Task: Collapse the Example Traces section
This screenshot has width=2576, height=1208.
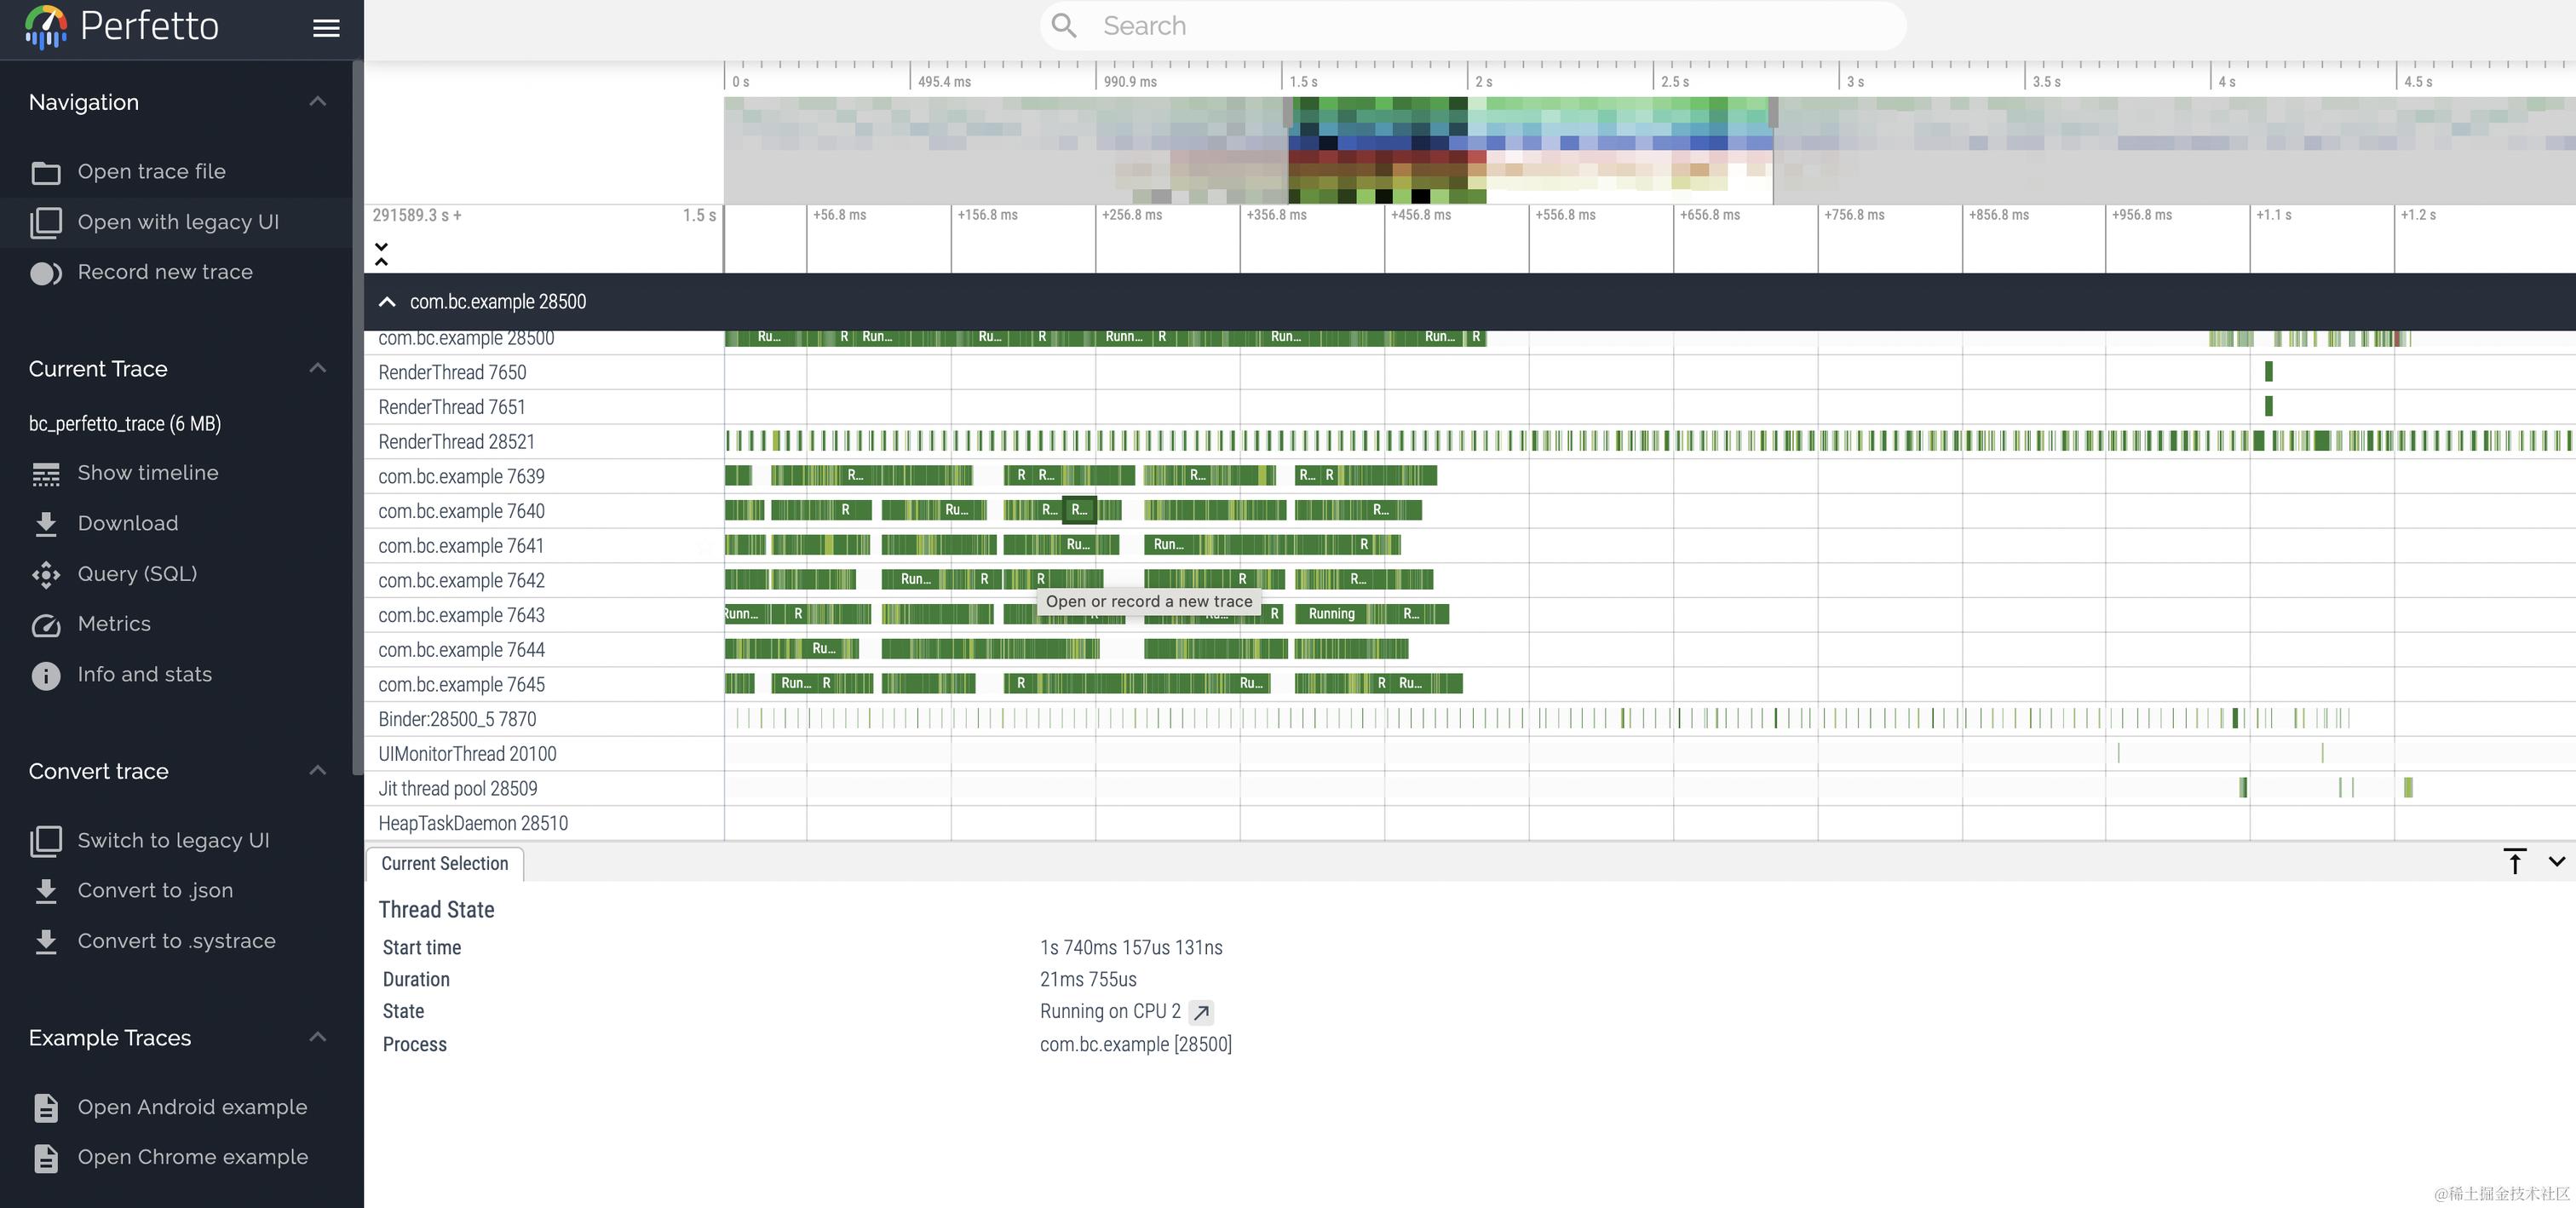Action: (318, 1037)
